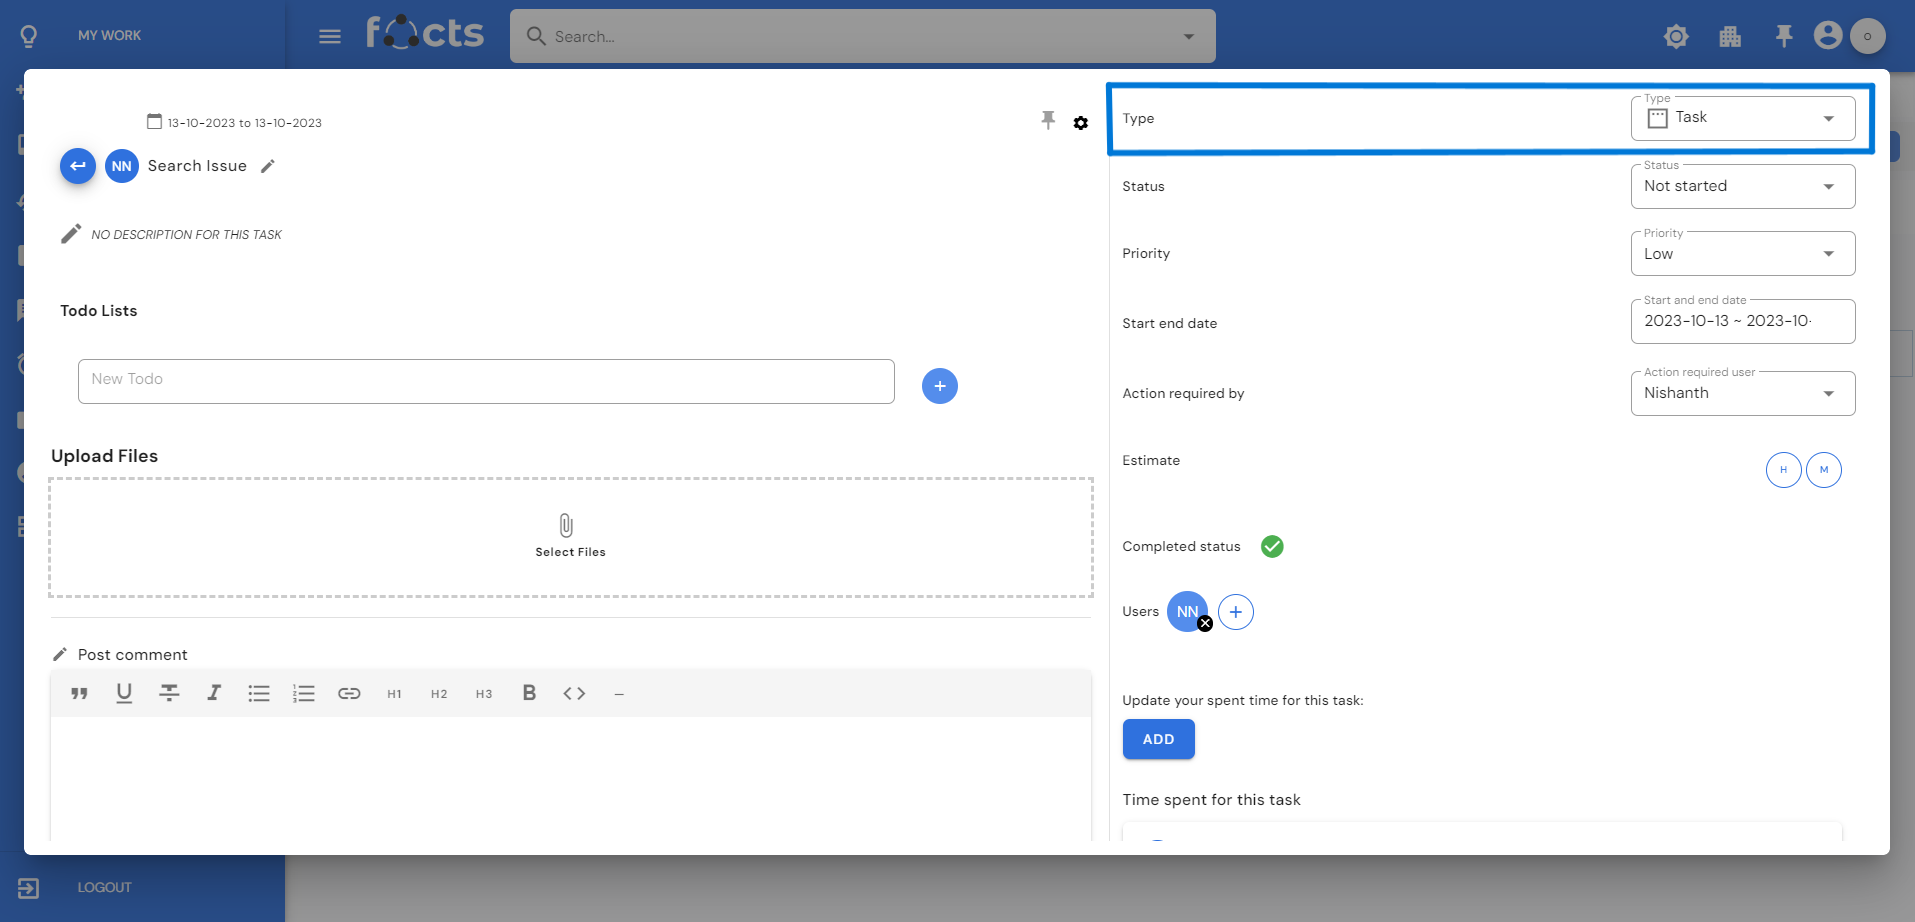The height and width of the screenshot is (922, 1915).
Task: Click Select Files to upload
Action: click(x=570, y=536)
